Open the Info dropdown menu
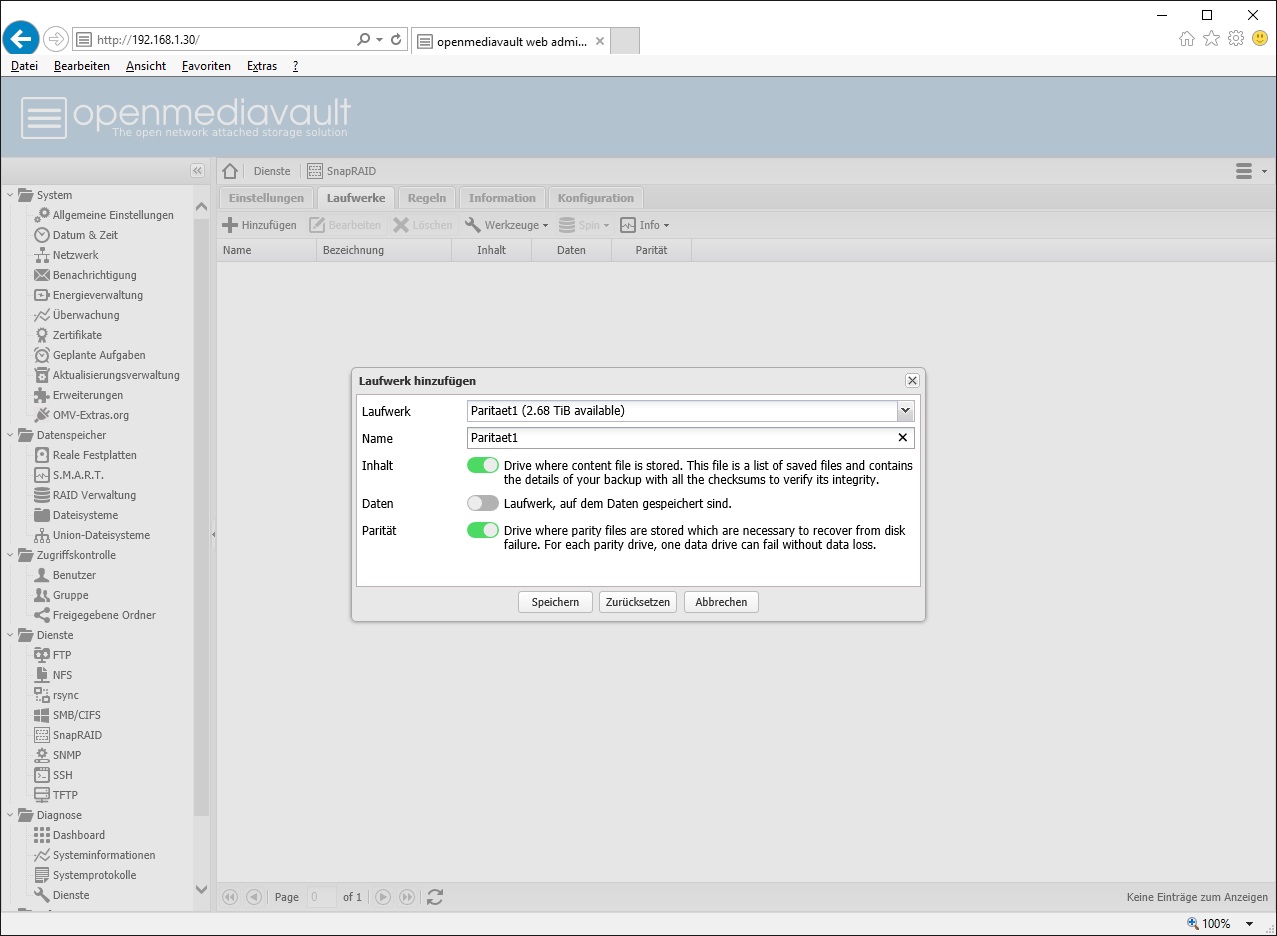This screenshot has height=936, width=1277. [x=645, y=225]
